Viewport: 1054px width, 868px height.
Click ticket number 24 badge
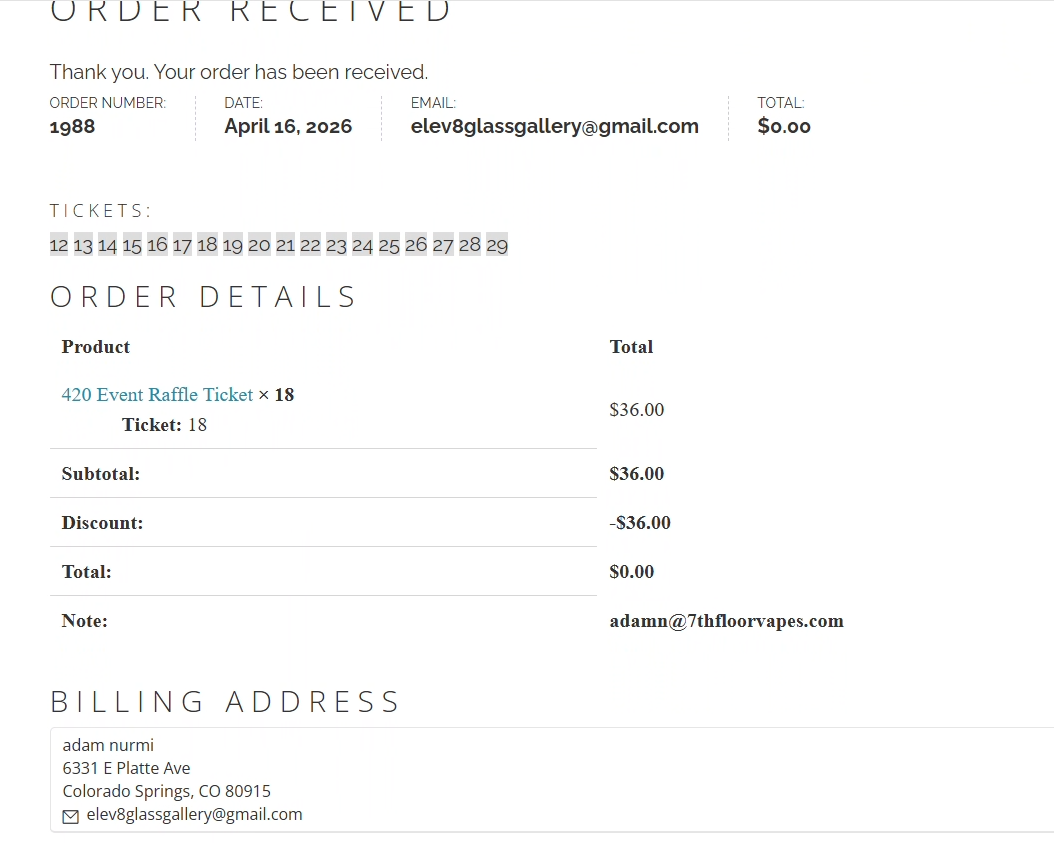pos(362,245)
